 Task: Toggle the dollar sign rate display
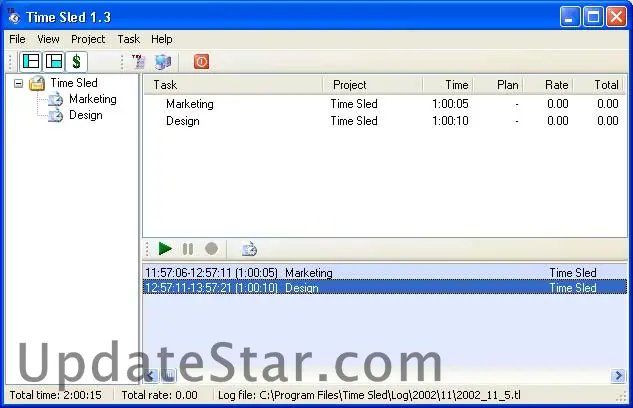coord(76,61)
